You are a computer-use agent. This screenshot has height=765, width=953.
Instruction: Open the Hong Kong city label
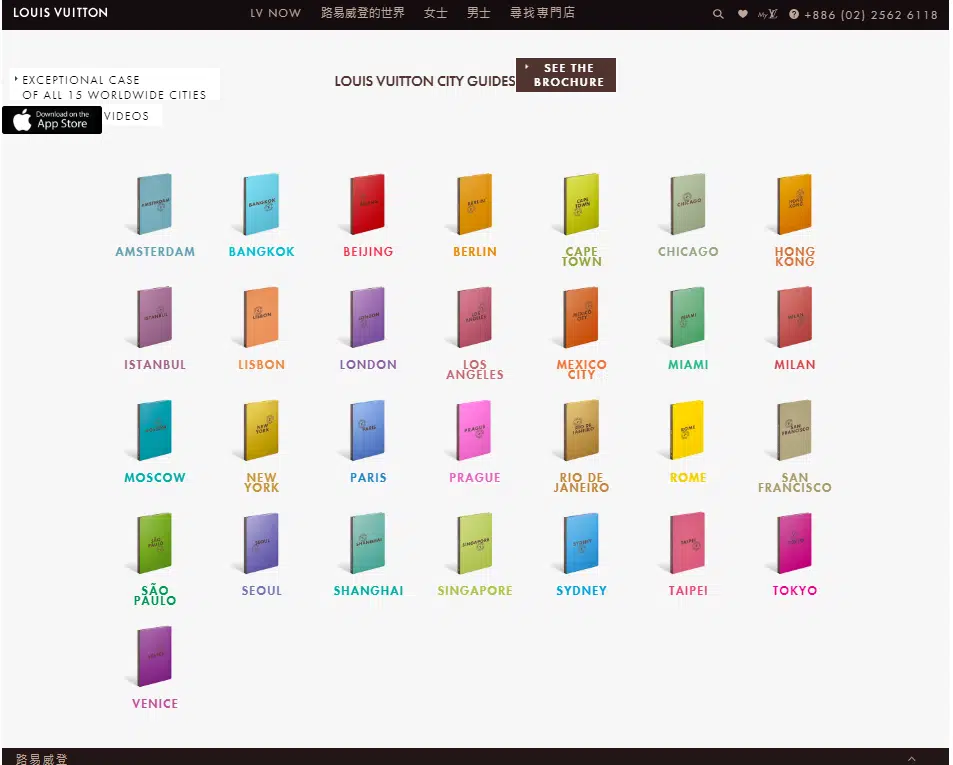point(794,256)
